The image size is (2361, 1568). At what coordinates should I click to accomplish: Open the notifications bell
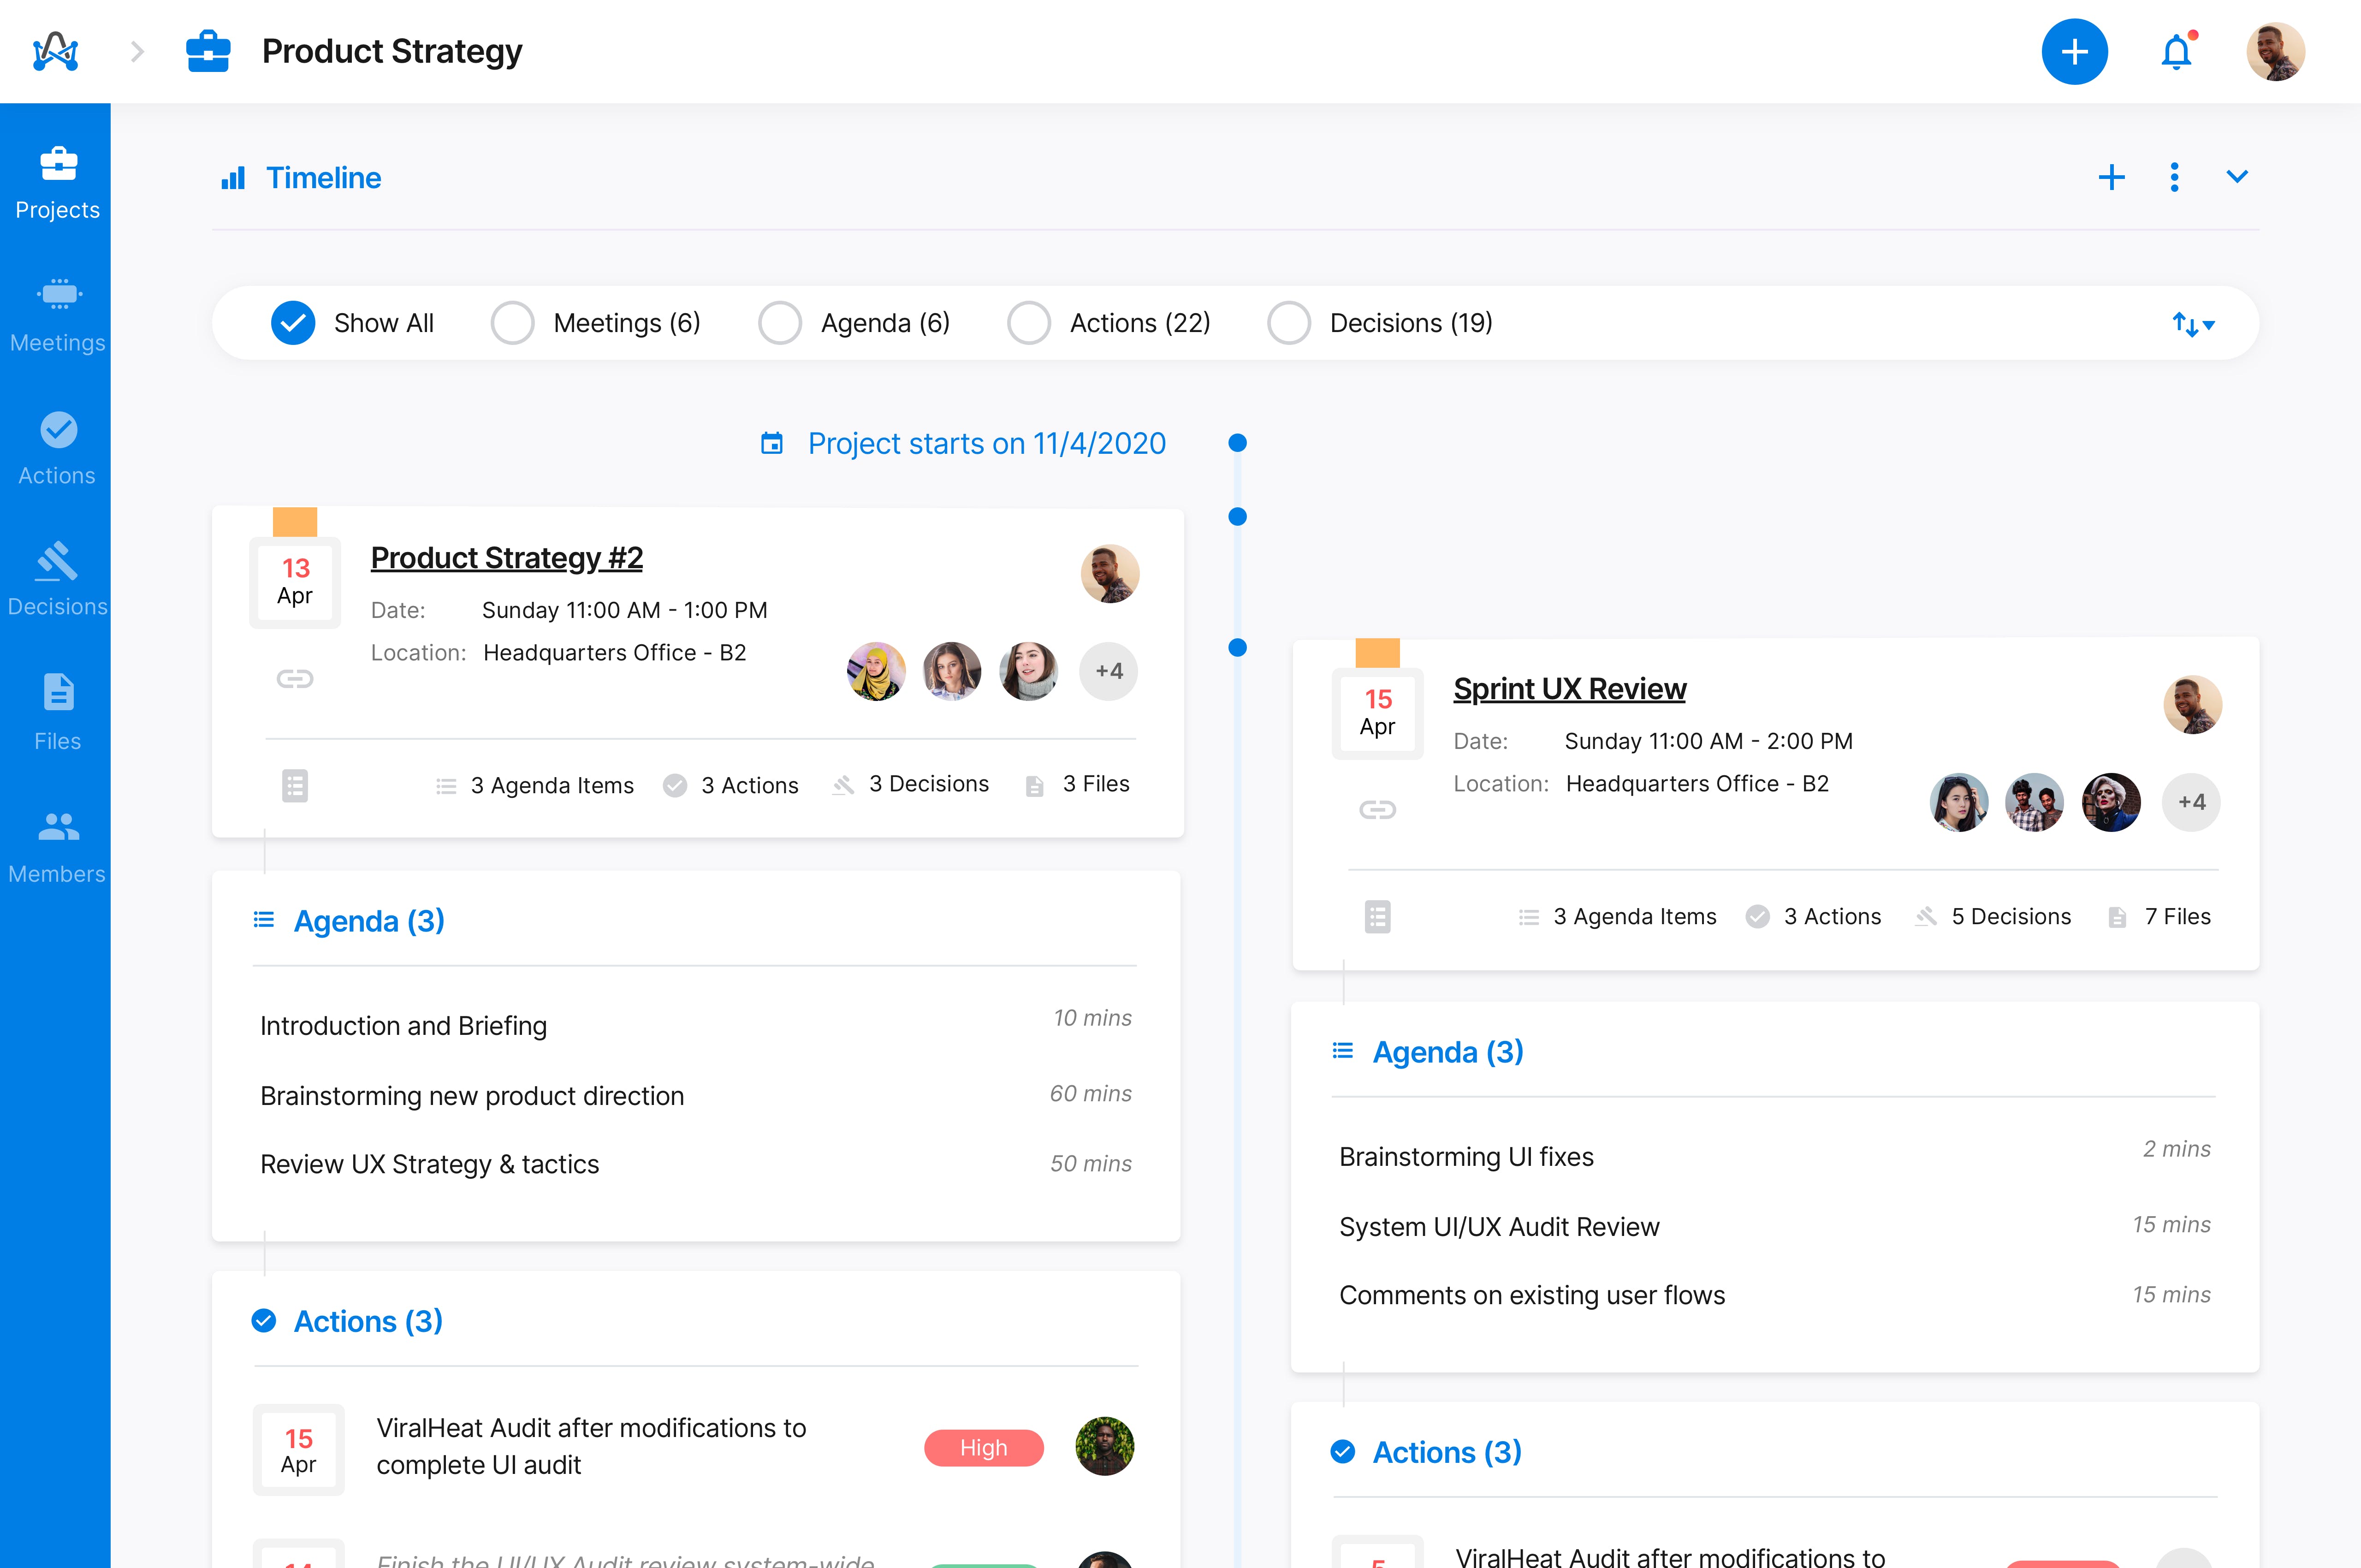click(x=2176, y=52)
